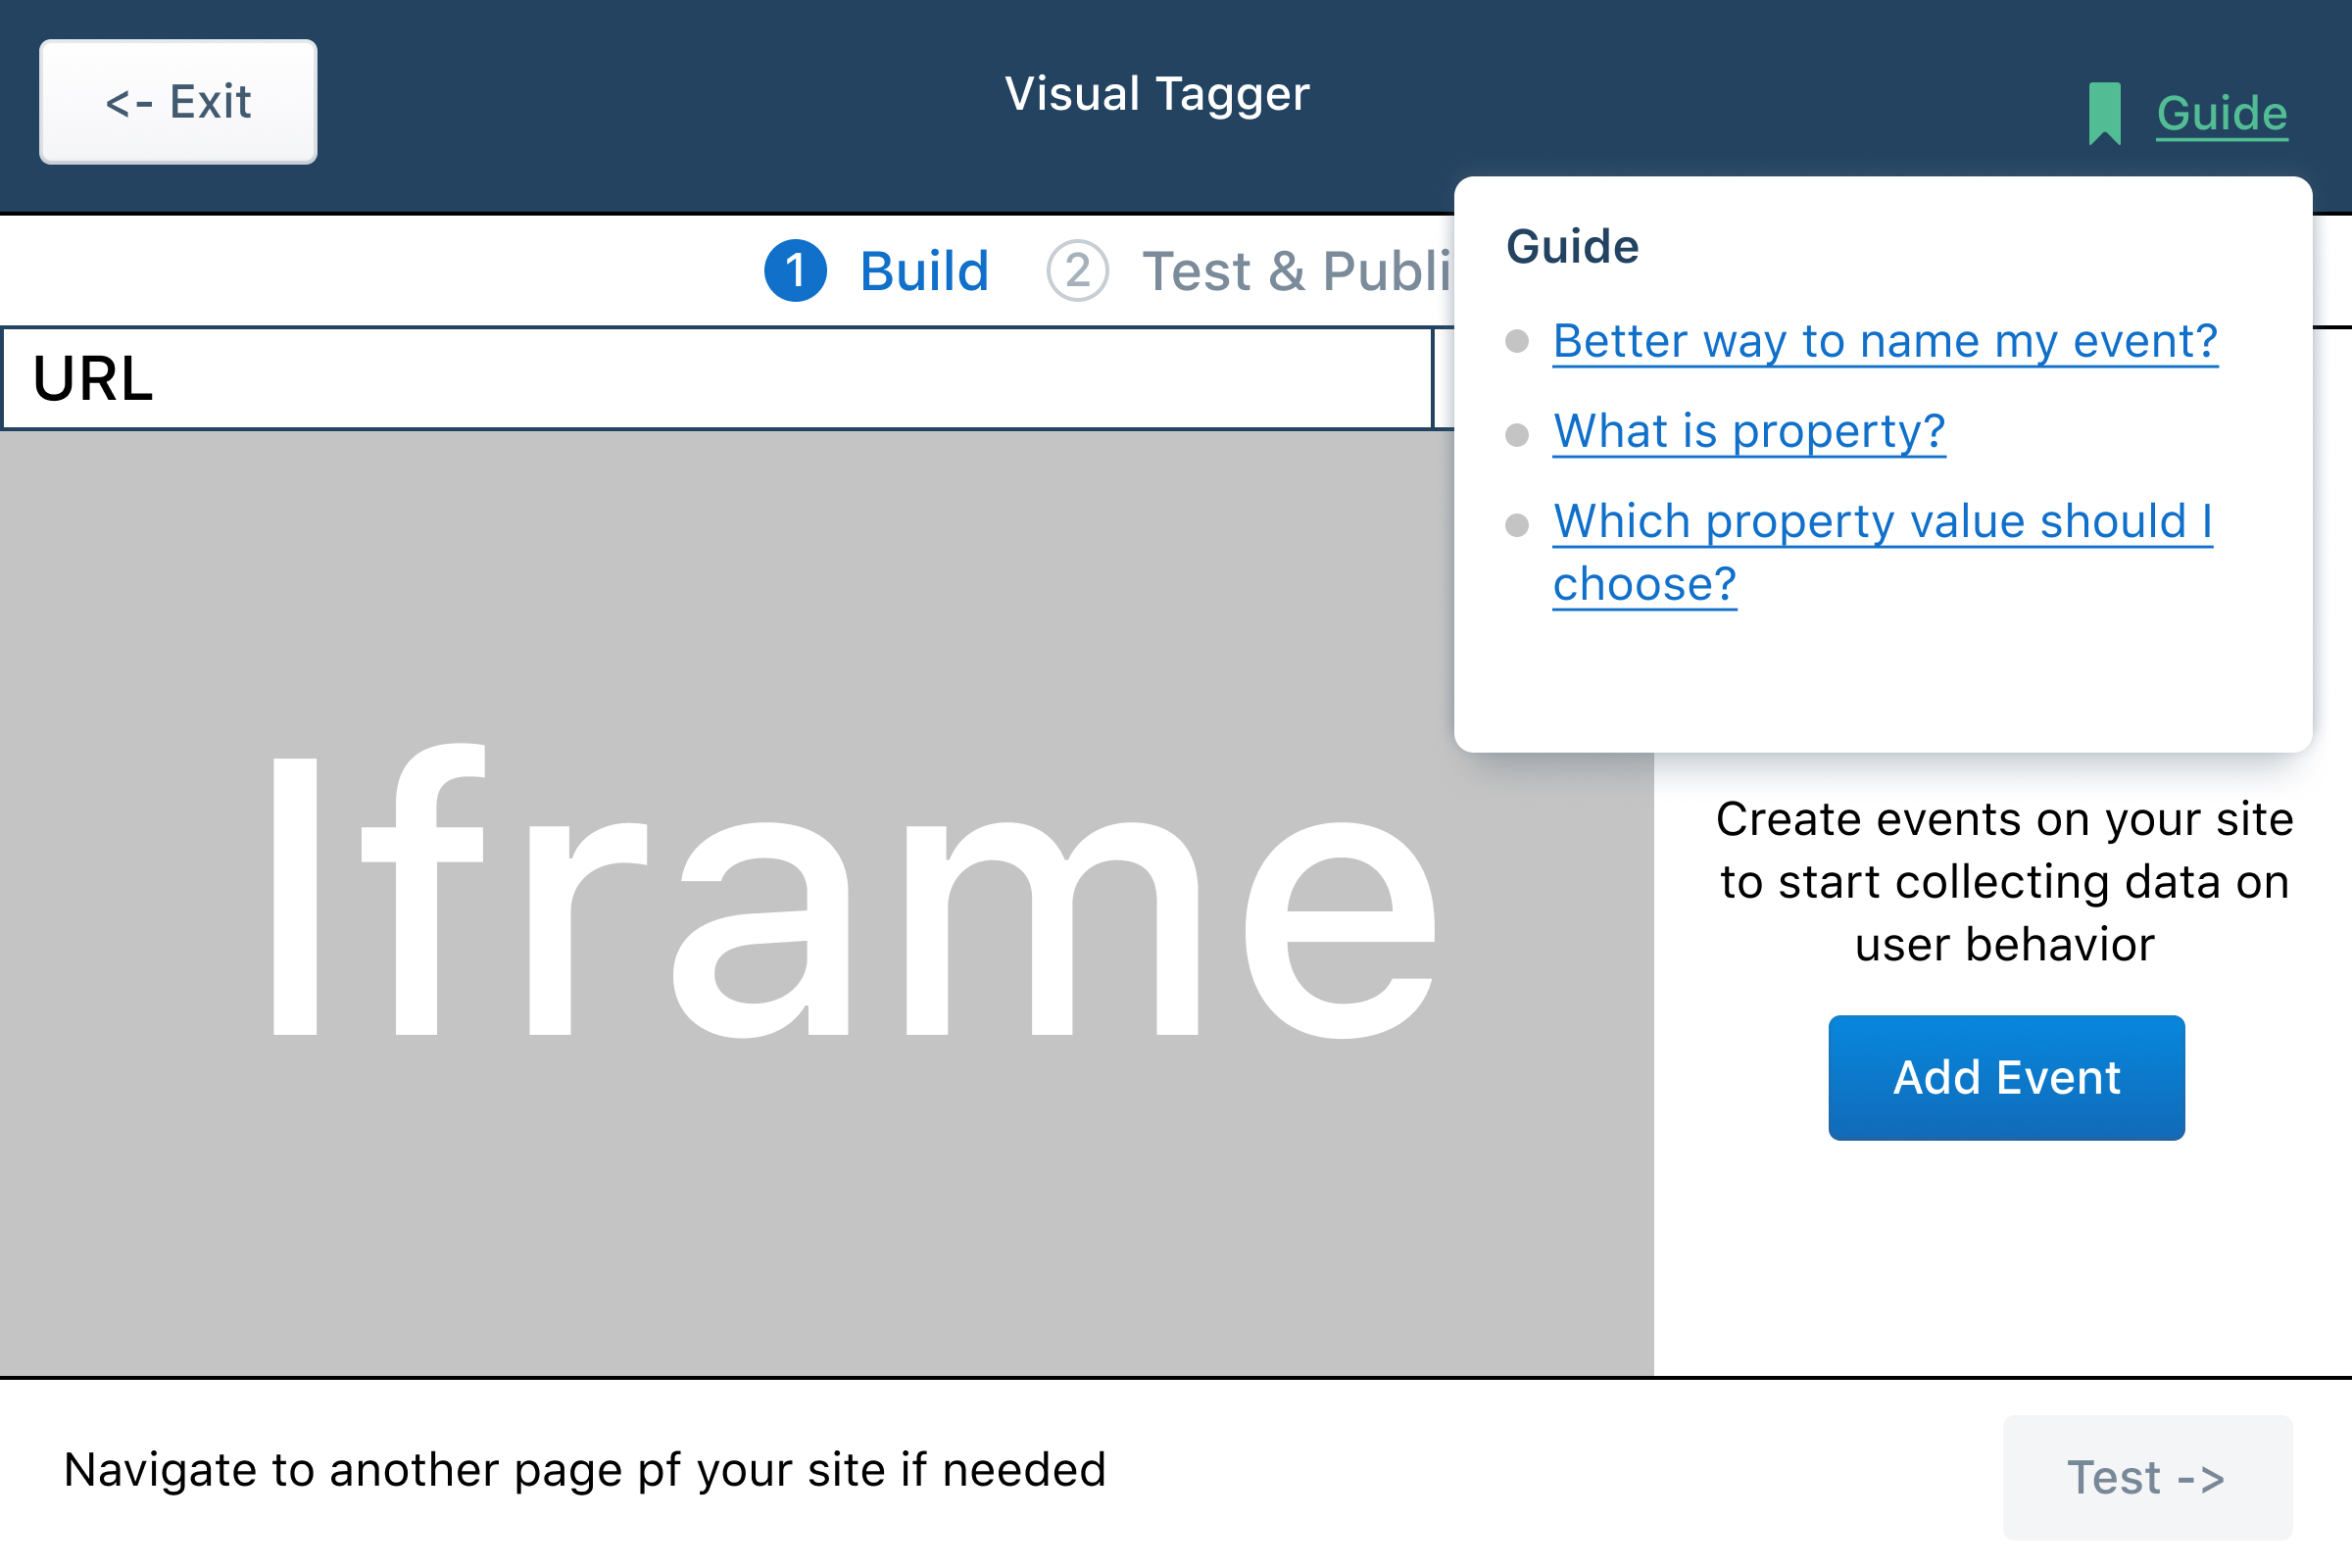Click inside the Iframe preview area
2352x1568 pixels.
pyautogui.click(x=826, y=903)
